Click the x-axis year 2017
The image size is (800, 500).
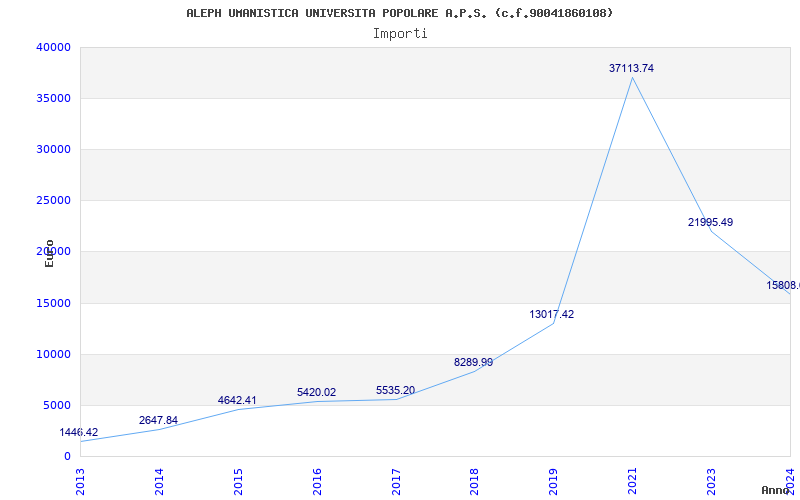click(x=396, y=482)
